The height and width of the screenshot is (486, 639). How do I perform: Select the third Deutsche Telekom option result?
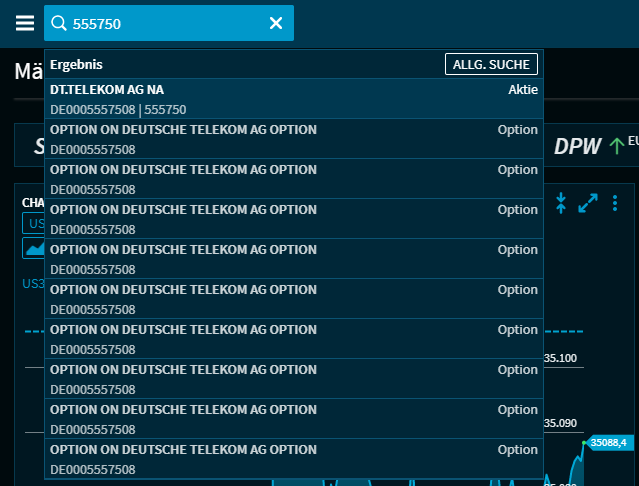pyautogui.click(x=294, y=219)
